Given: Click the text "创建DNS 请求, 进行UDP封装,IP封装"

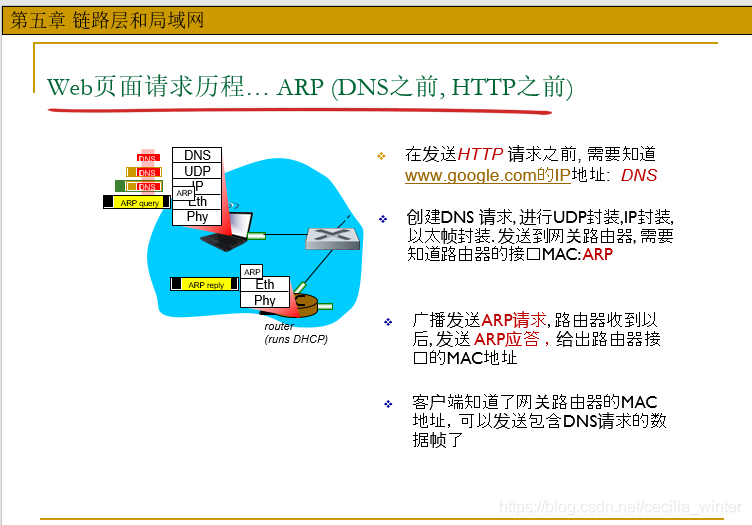Looking at the screenshot, I should 540,217.
